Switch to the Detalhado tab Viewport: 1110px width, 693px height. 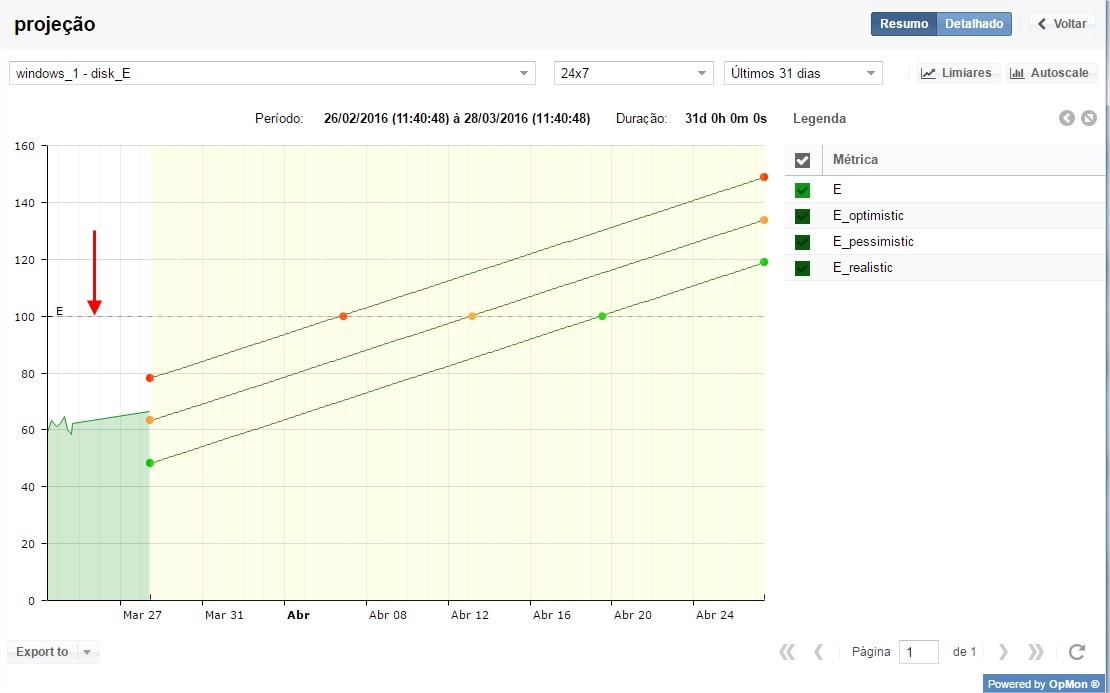click(974, 24)
